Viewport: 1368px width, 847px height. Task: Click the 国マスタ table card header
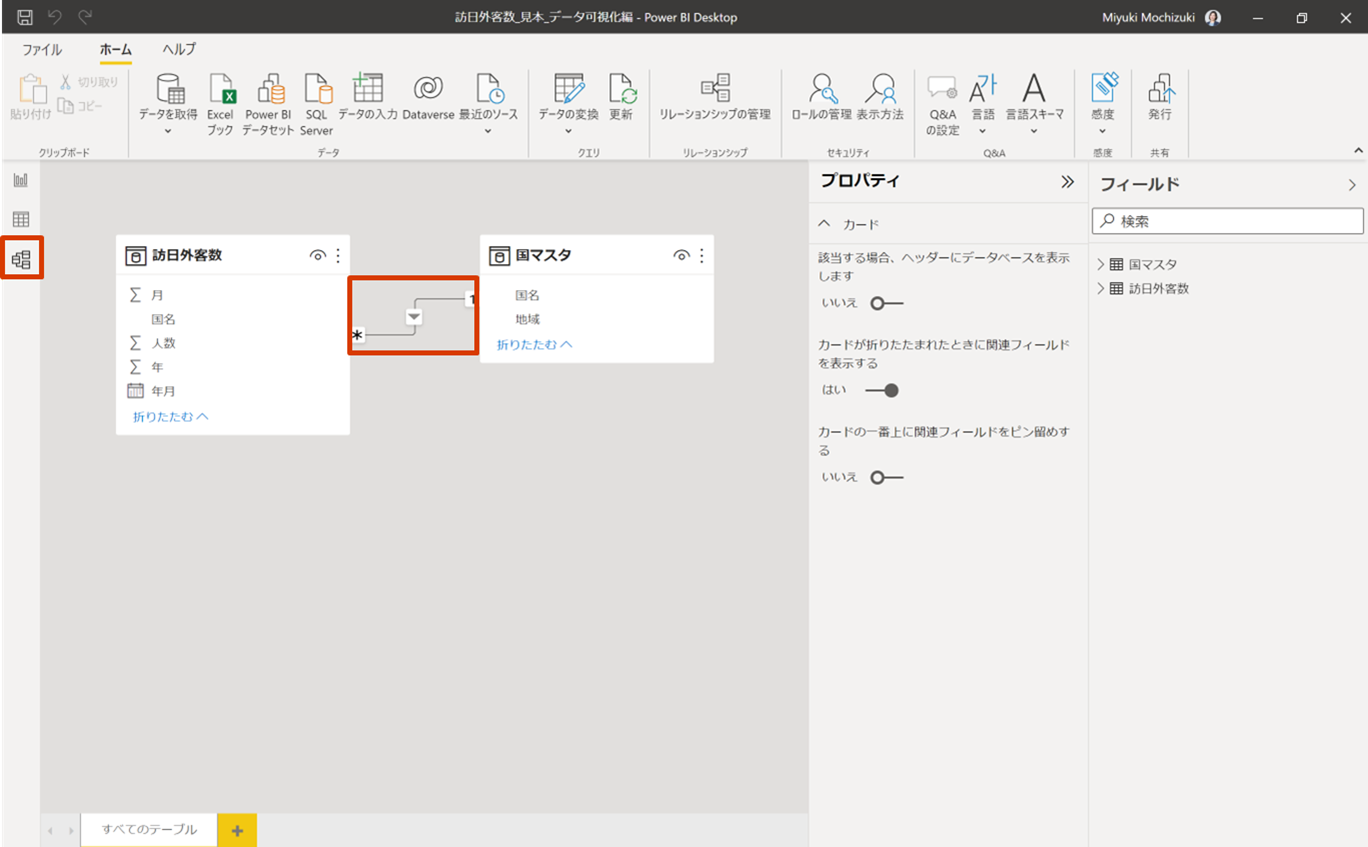click(597, 256)
